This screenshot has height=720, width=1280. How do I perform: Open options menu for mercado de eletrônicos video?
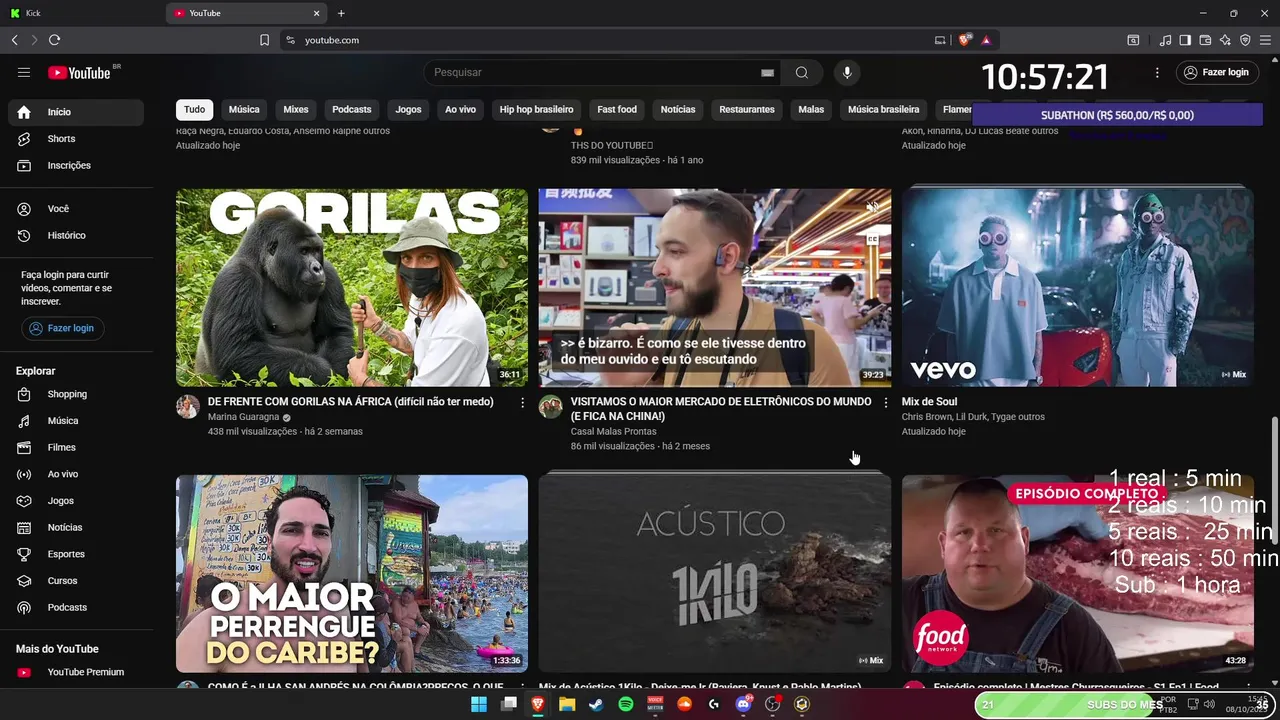point(885,402)
